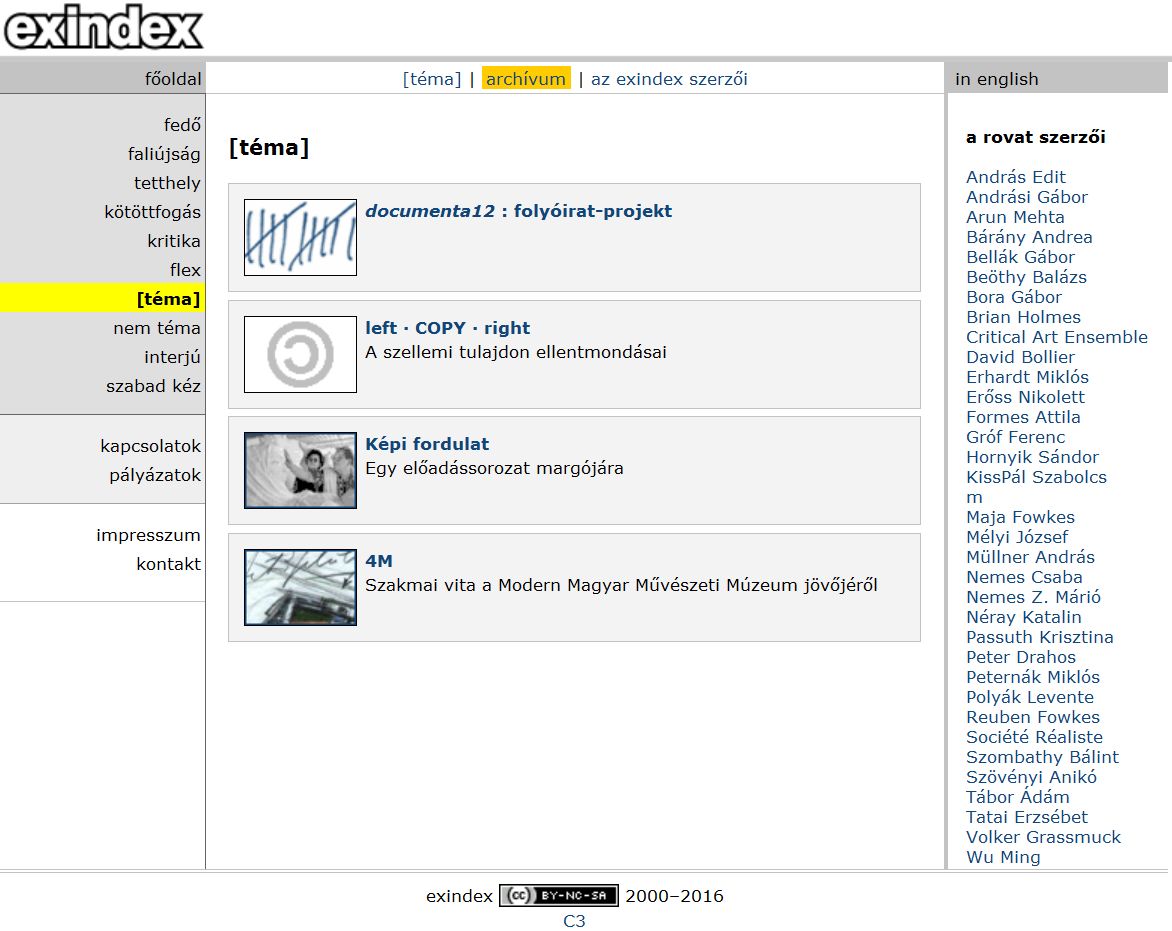This screenshot has height=931, width=1172.
Task: Switch to the archívum tab
Action: click(527, 78)
